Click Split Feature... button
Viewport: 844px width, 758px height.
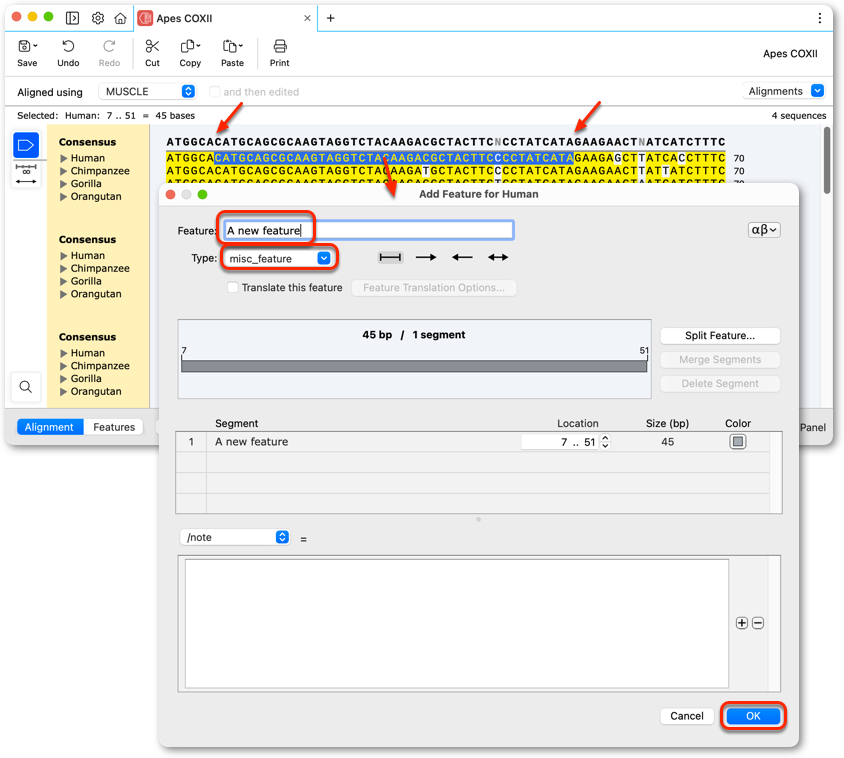coord(720,335)
